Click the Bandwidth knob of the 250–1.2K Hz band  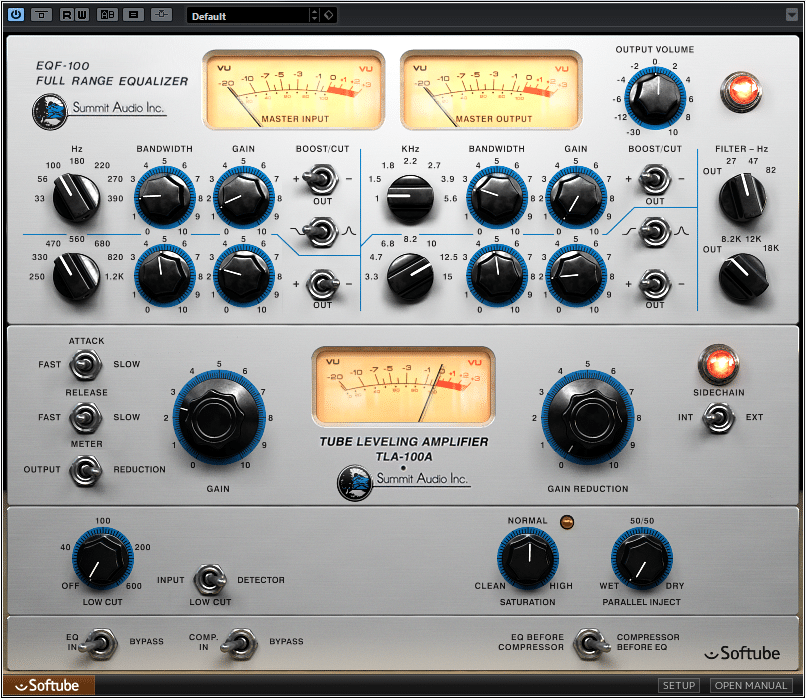coord(164,276)
